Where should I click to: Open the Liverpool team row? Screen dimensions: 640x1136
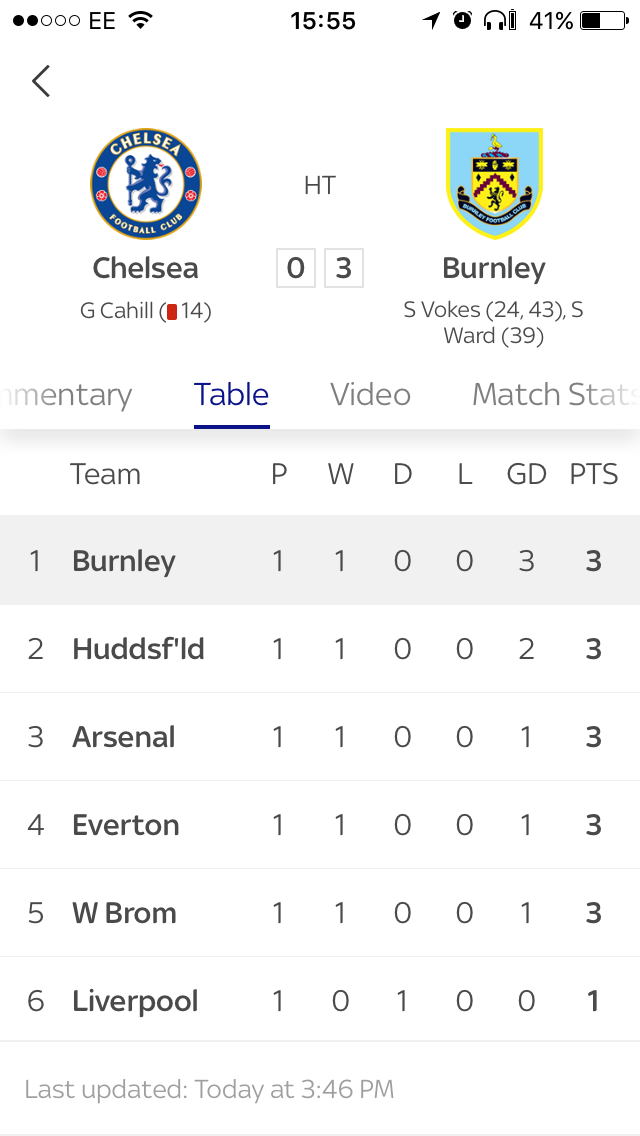click(320, 1001)
